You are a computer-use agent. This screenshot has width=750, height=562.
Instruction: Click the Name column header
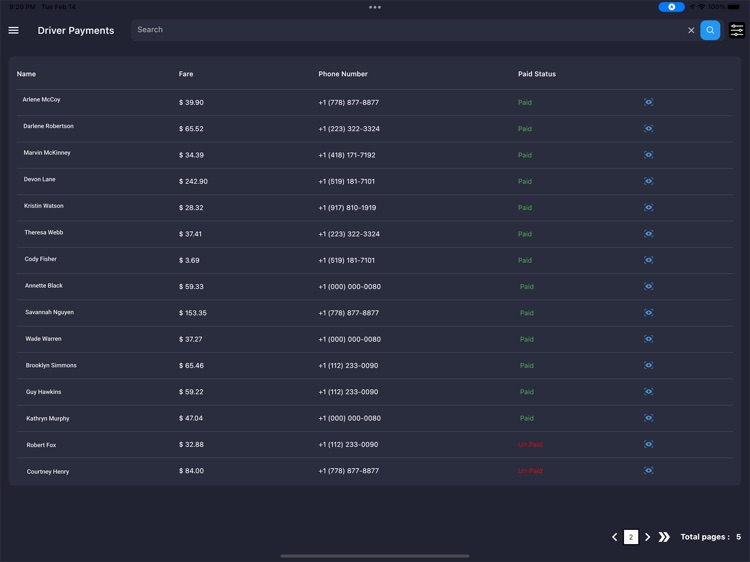(x=26, y=74)
